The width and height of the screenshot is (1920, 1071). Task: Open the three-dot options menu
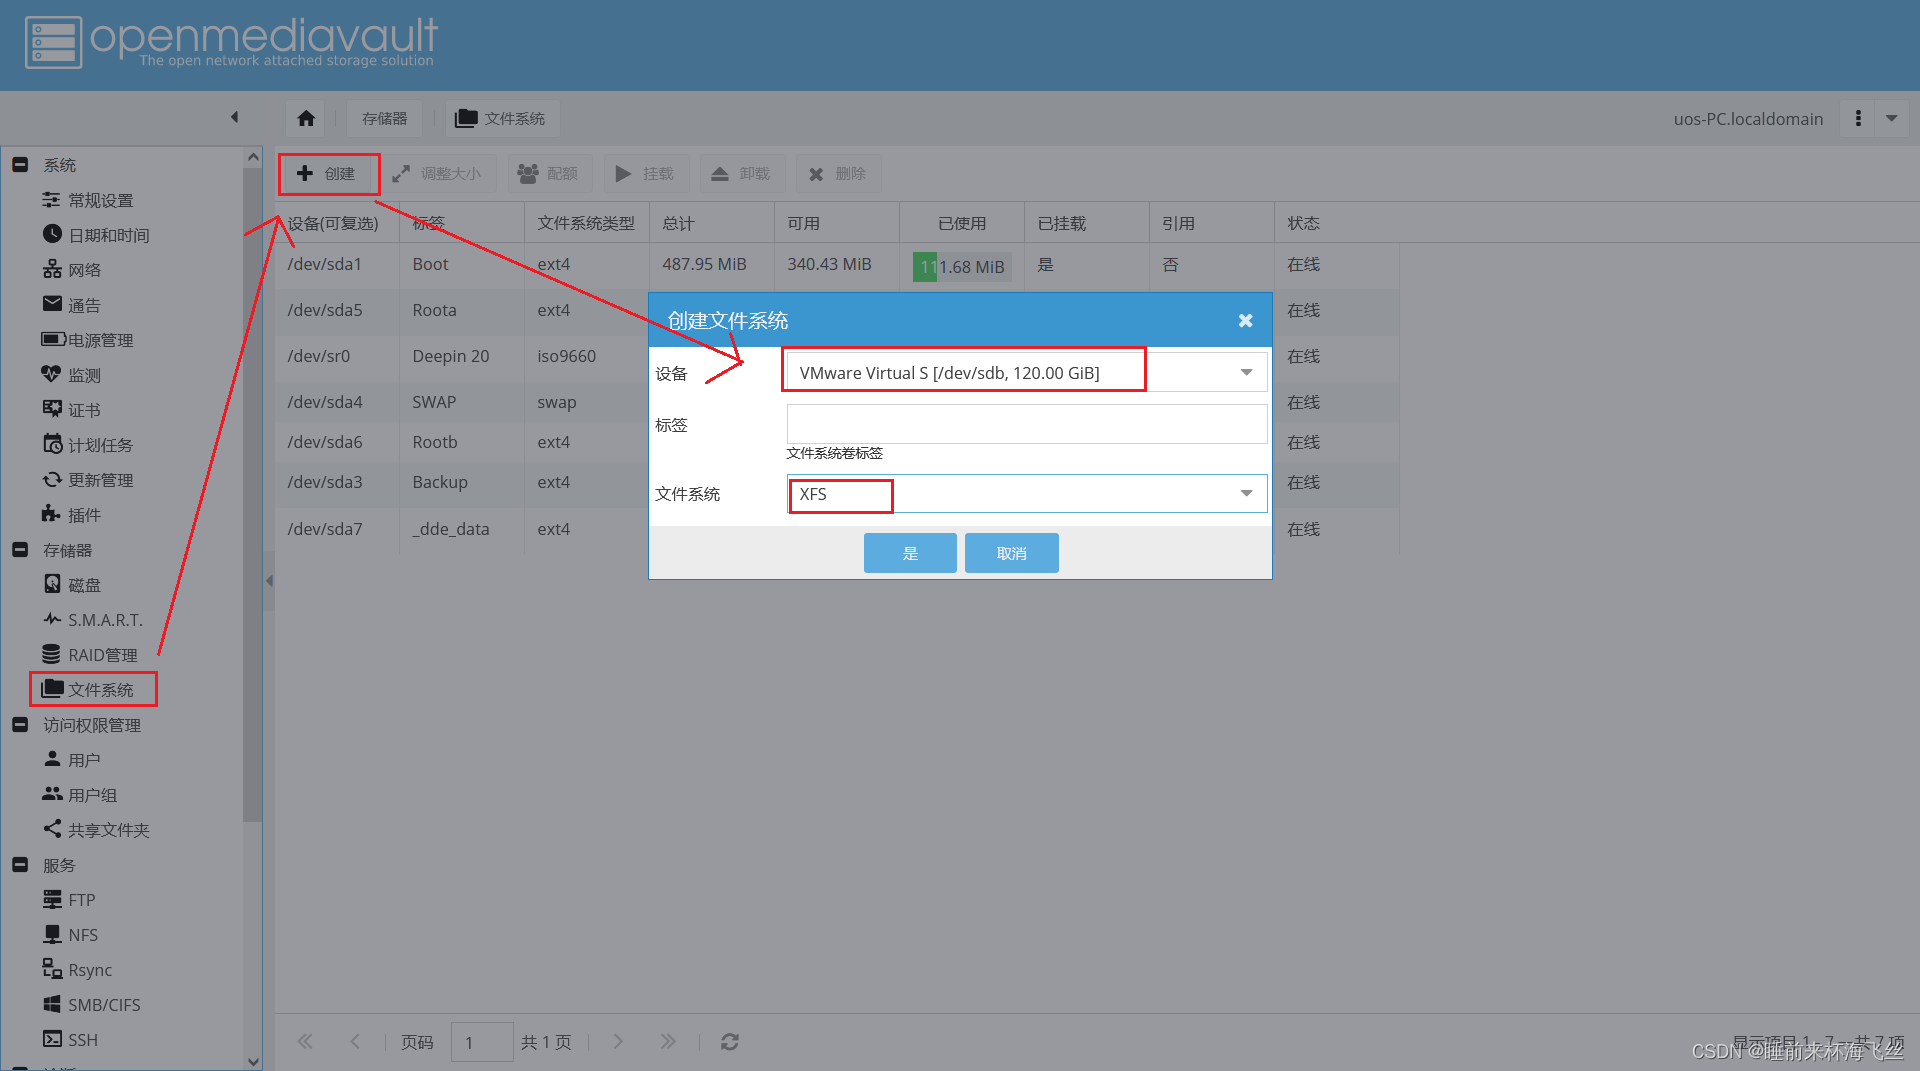(x=1858, y=118)
